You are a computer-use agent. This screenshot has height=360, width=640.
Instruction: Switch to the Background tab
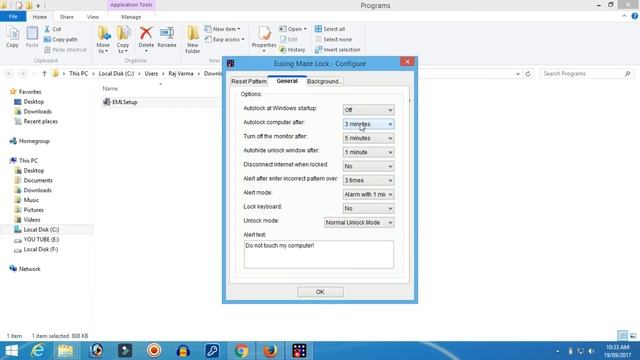click(324, 82)
